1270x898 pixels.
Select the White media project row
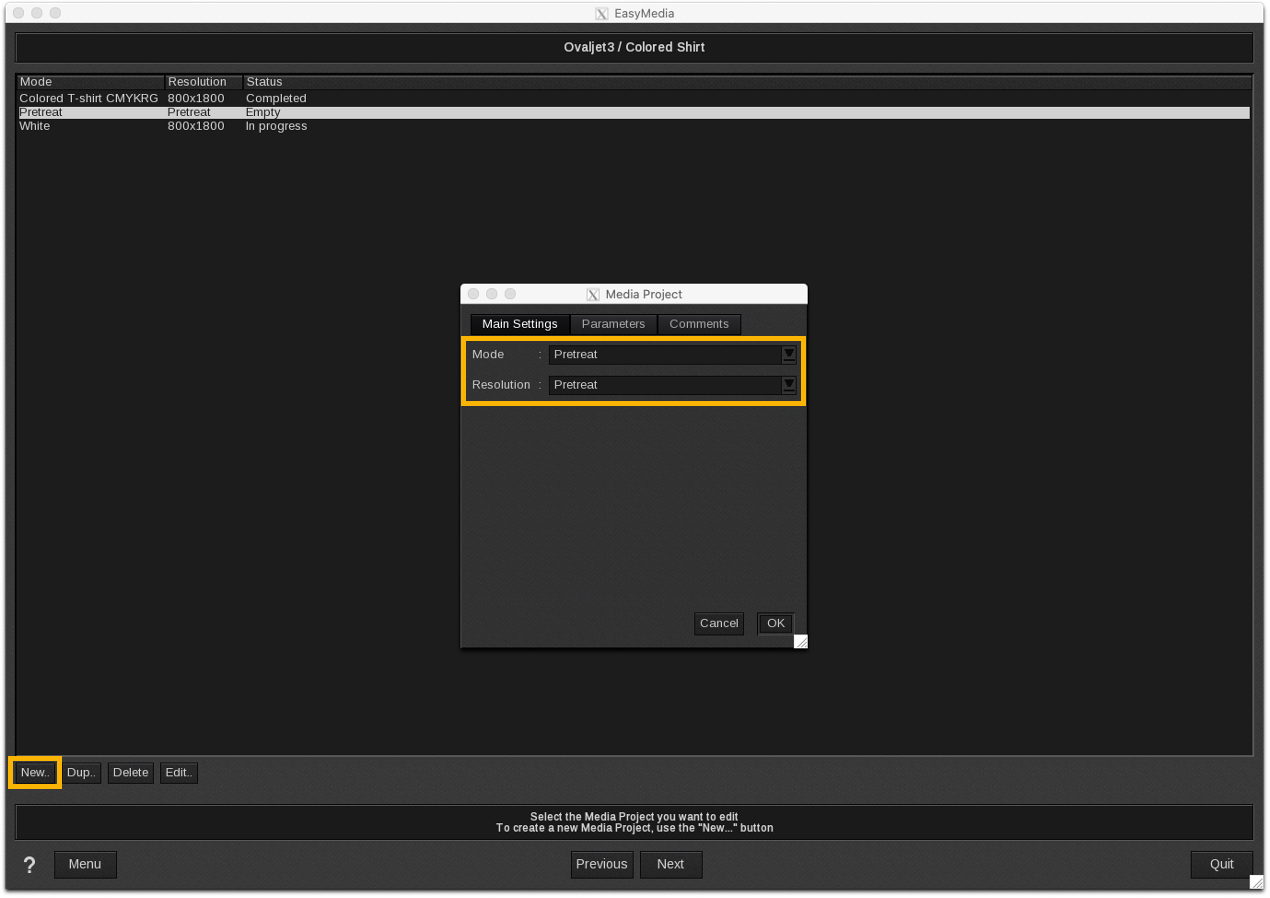tap(35, 126)
